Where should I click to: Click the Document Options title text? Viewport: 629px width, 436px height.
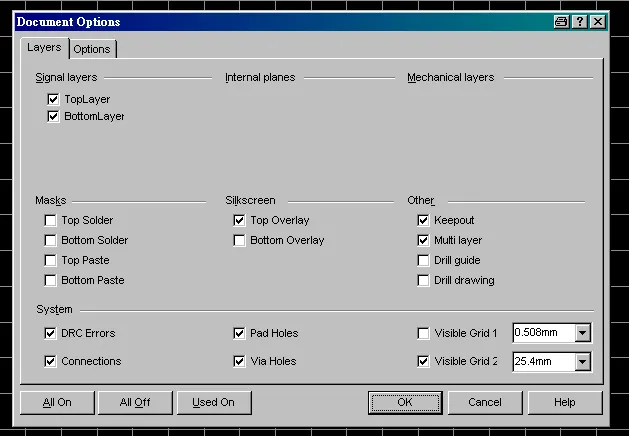click(x=69, y=22)
